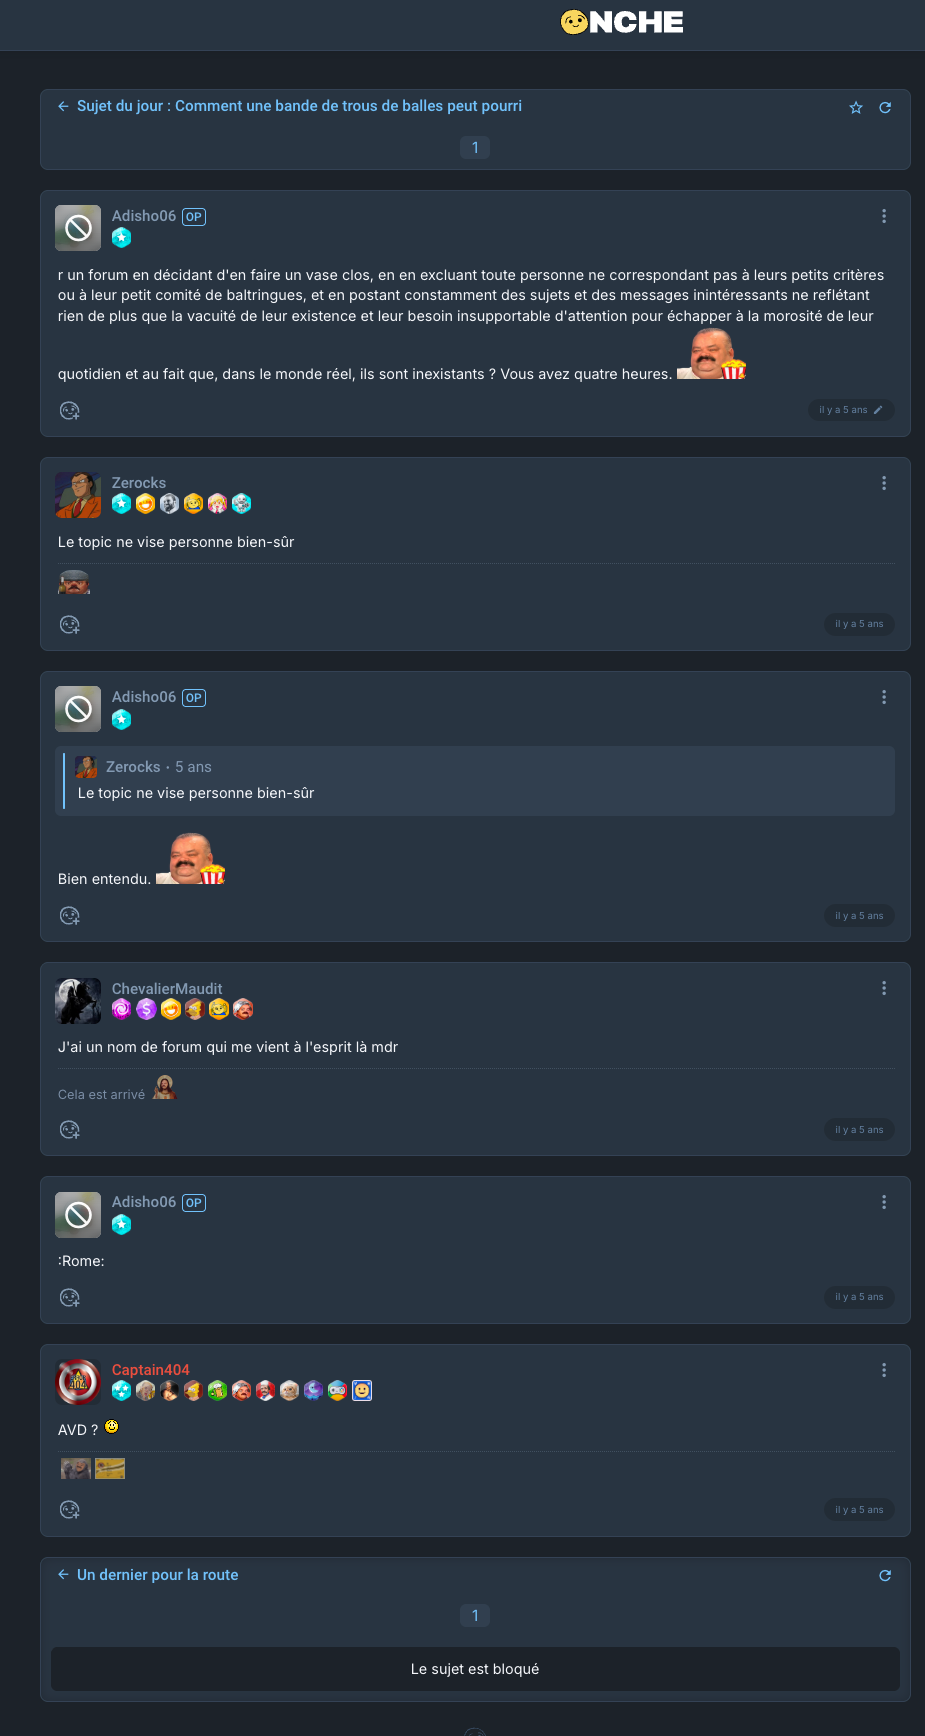
Task: Add reaction to the ':Rome:' post
Action: [x=70, y=1298]
